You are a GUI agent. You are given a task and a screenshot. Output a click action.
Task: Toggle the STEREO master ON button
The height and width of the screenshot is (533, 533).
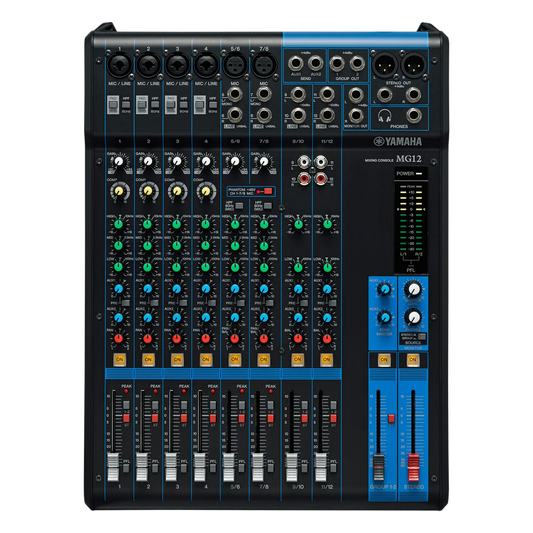pos(413,359)
